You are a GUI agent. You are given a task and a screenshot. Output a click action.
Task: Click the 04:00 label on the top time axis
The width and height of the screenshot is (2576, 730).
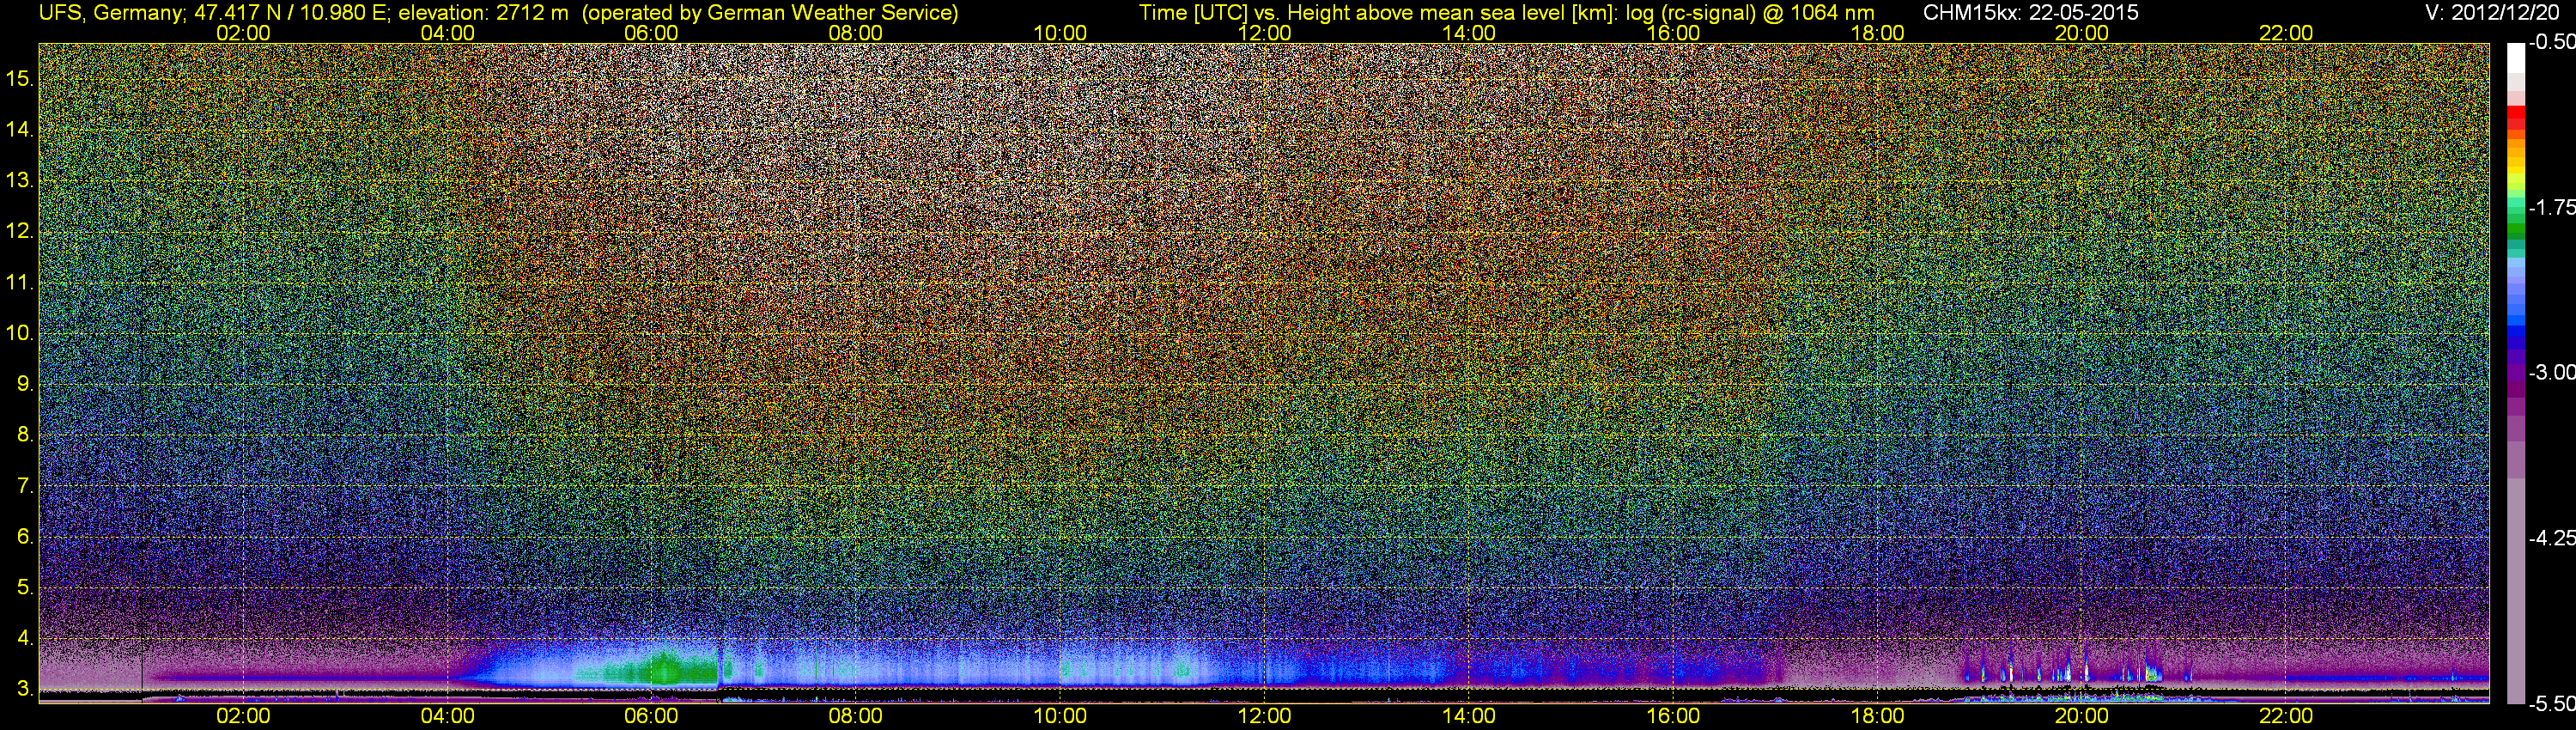(447, 33)
